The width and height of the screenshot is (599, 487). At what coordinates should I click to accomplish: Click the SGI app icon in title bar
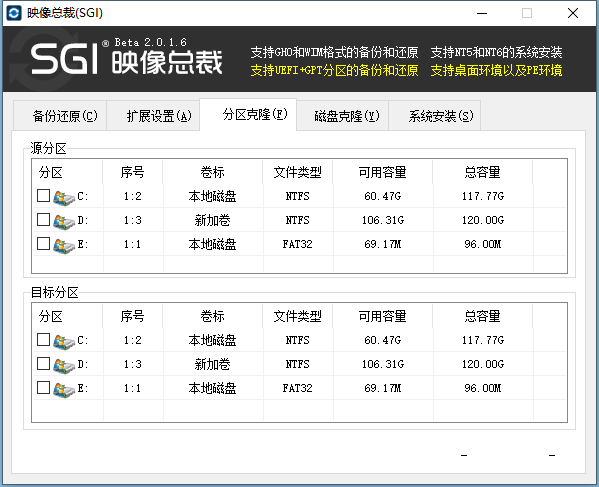coord(14,13)
